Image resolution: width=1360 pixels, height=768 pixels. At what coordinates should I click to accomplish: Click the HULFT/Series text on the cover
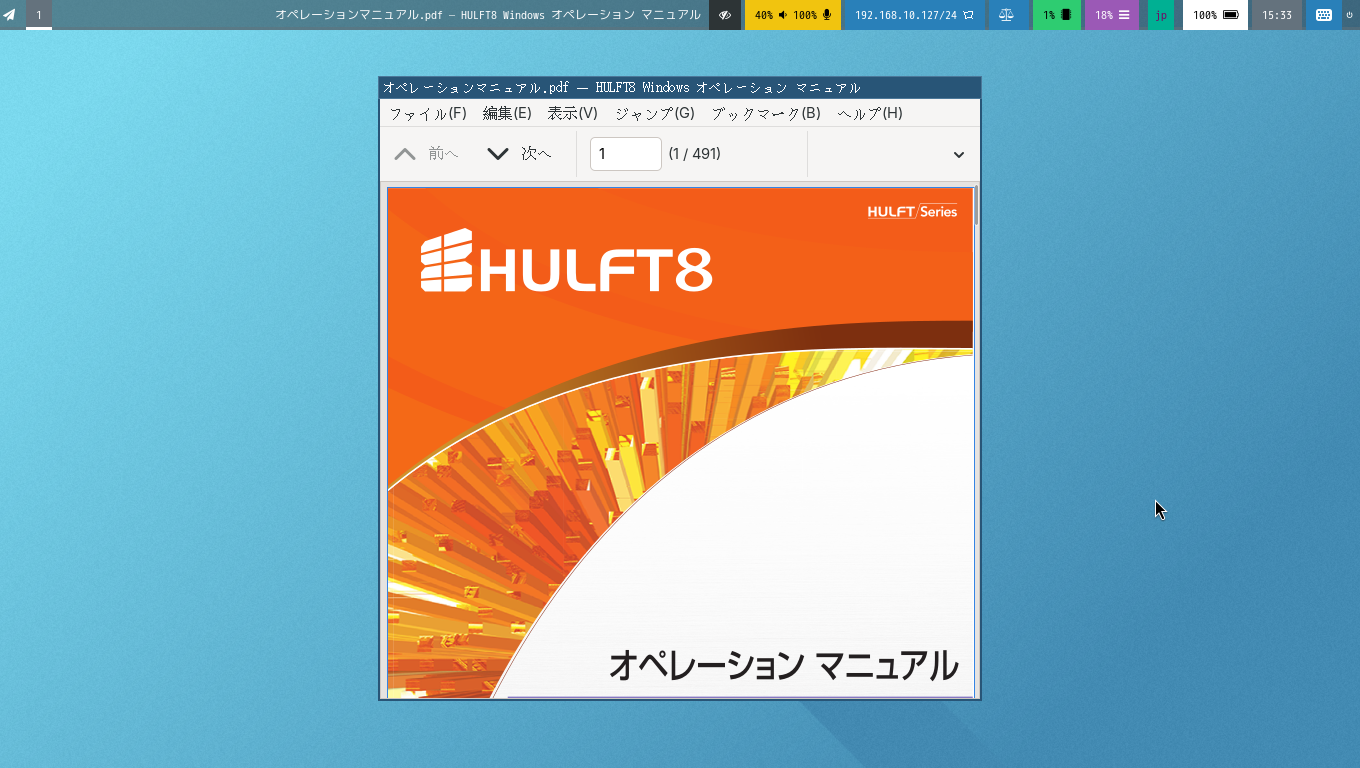coord(912,211)
